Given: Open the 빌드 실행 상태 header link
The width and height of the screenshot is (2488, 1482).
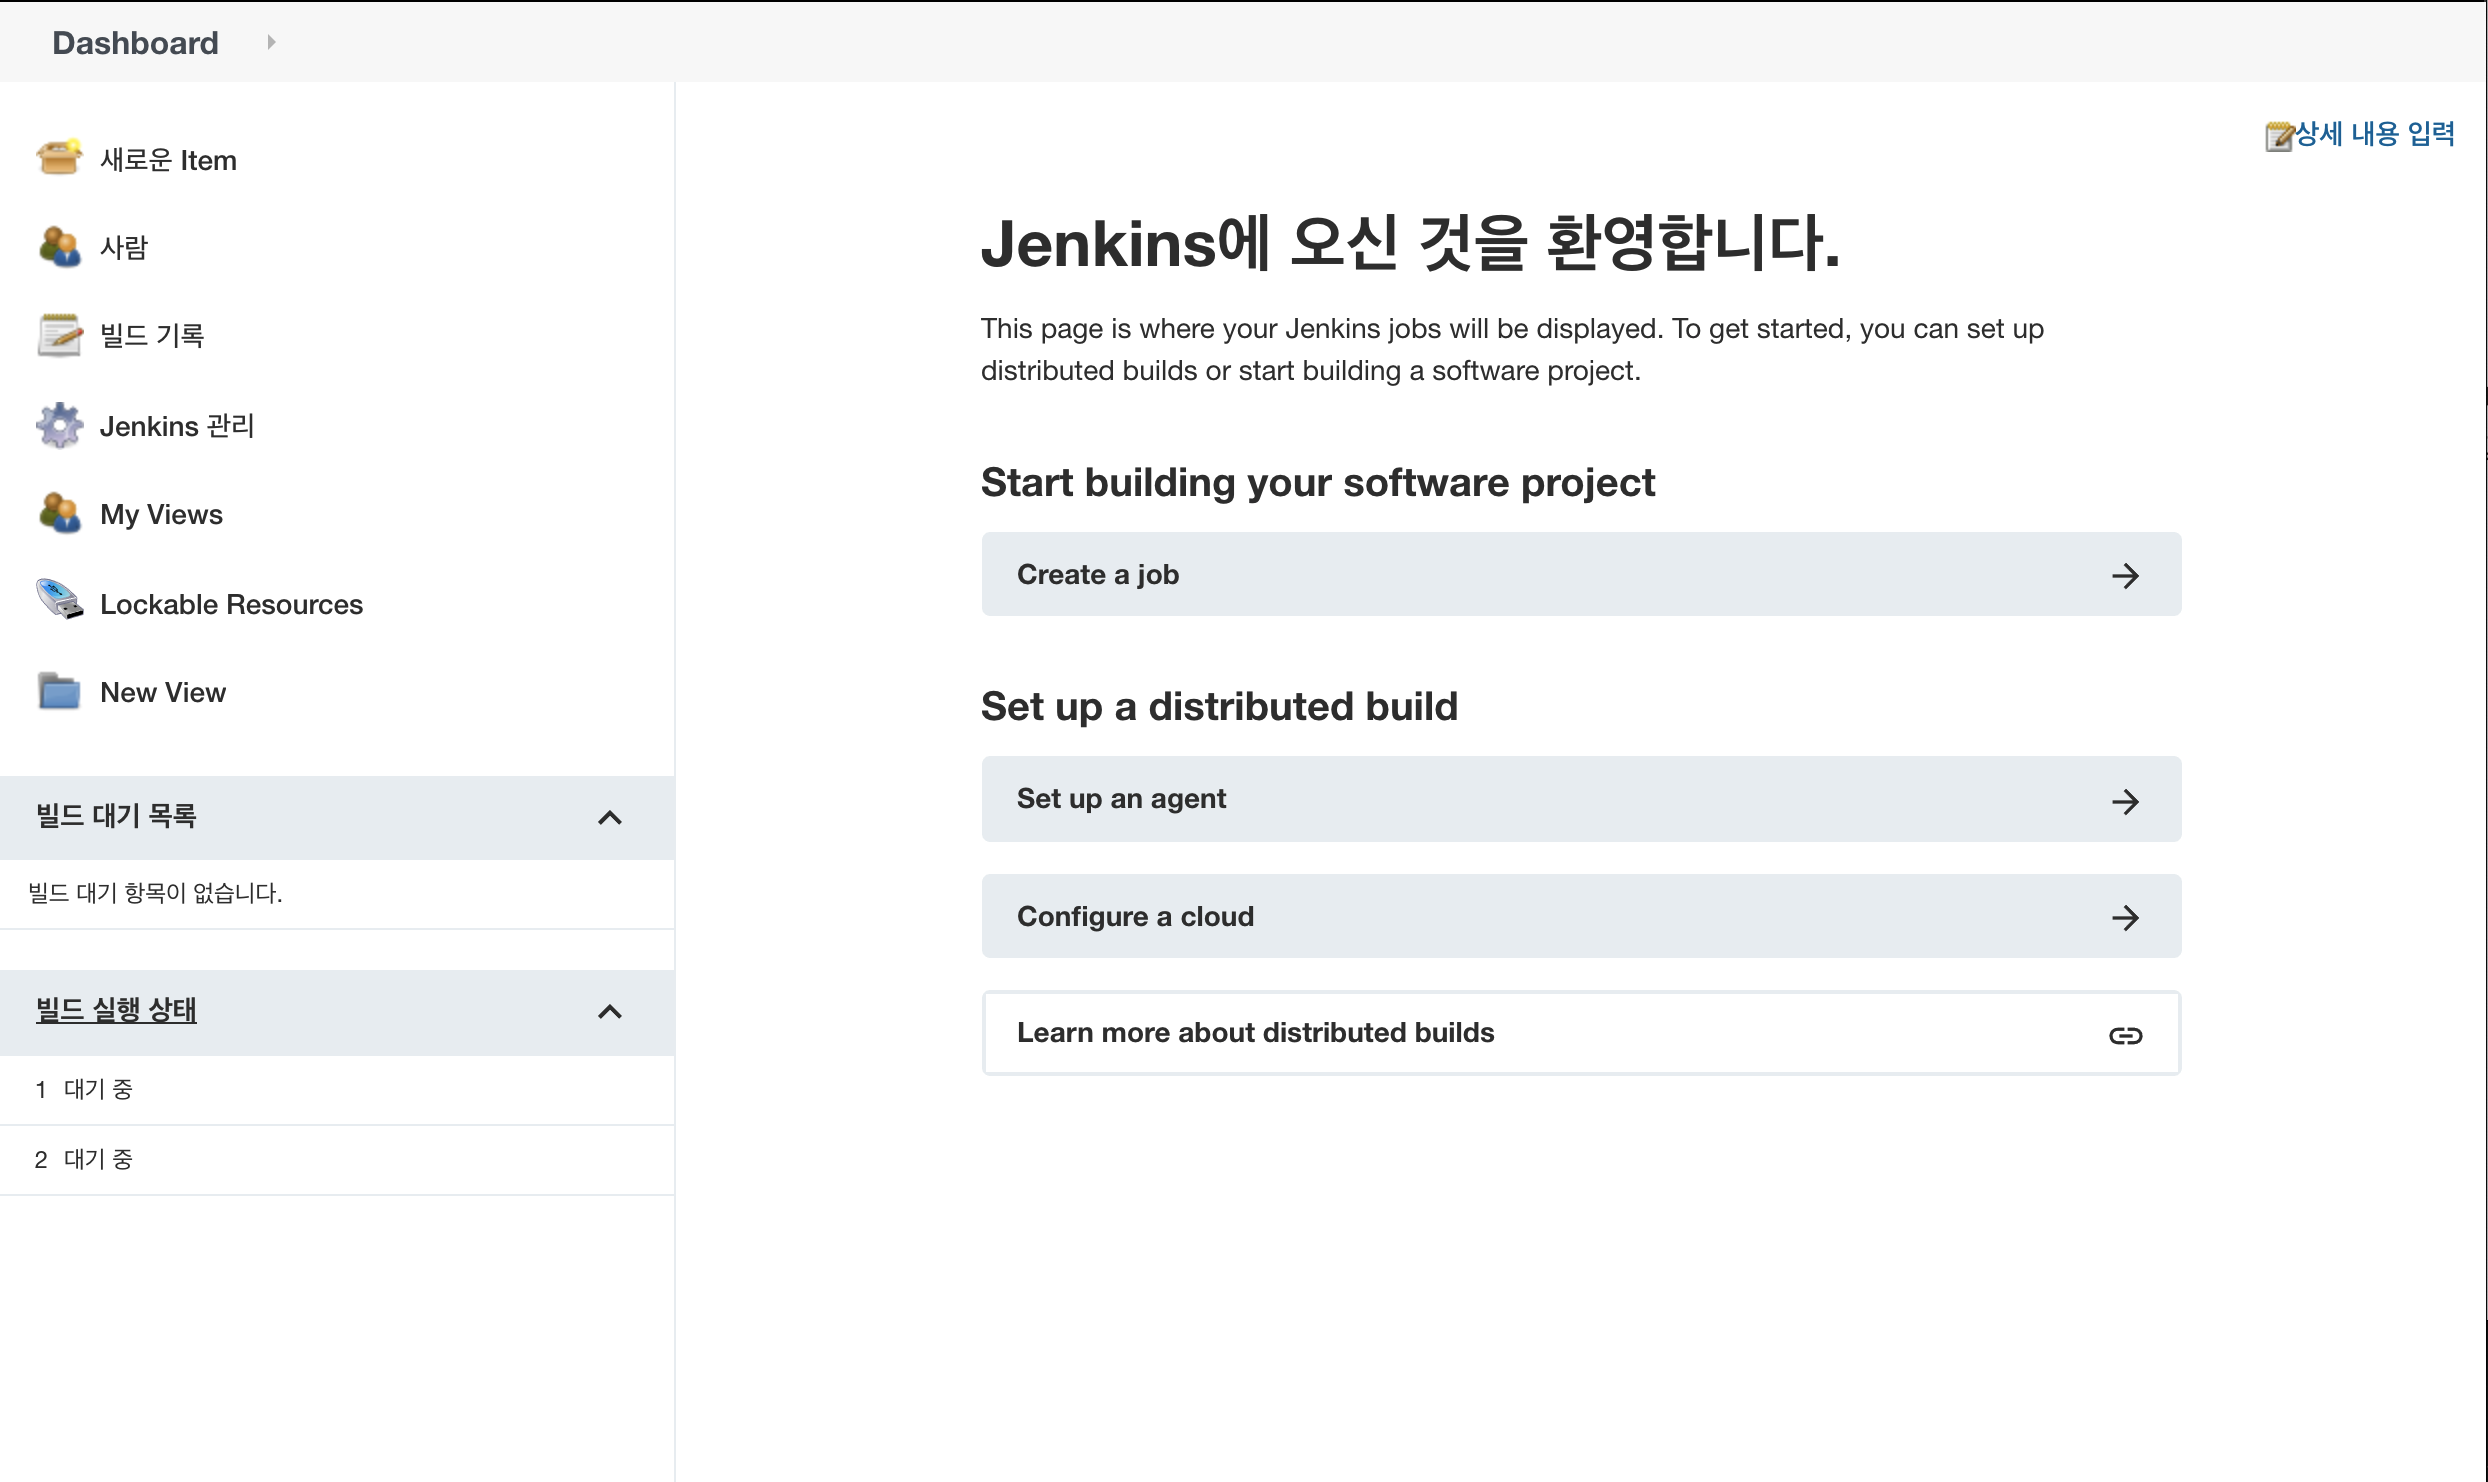Looking at the screenshot, I should pos(116,1009).
